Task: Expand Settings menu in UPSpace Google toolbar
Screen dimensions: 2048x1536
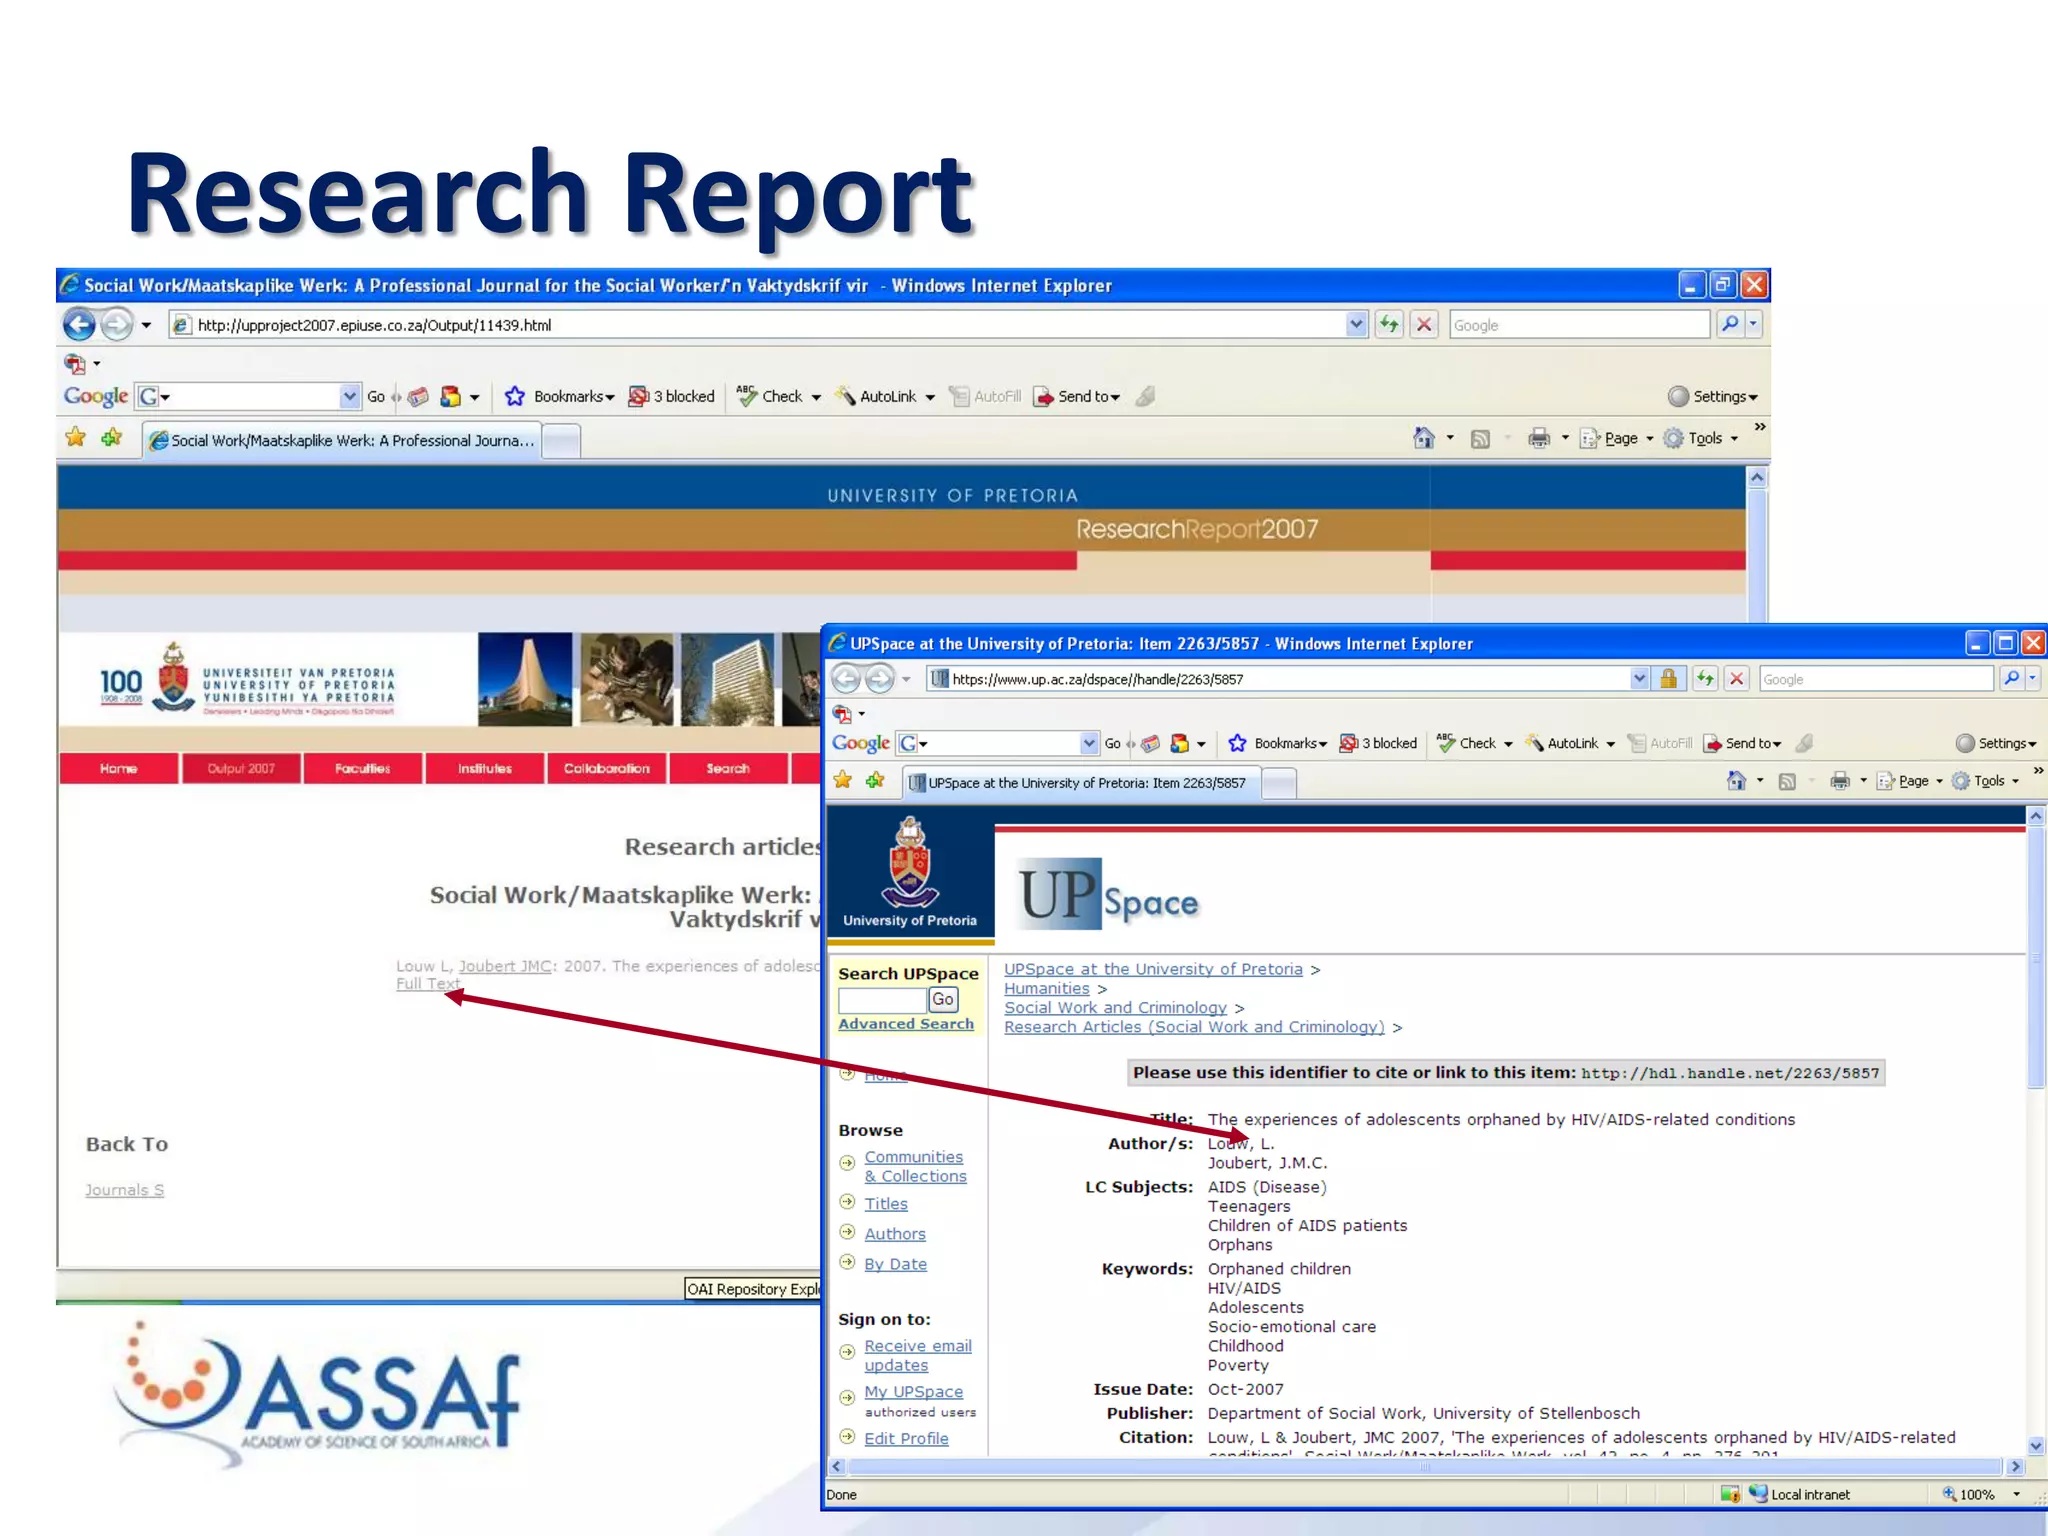Action: click(1996, 743)
